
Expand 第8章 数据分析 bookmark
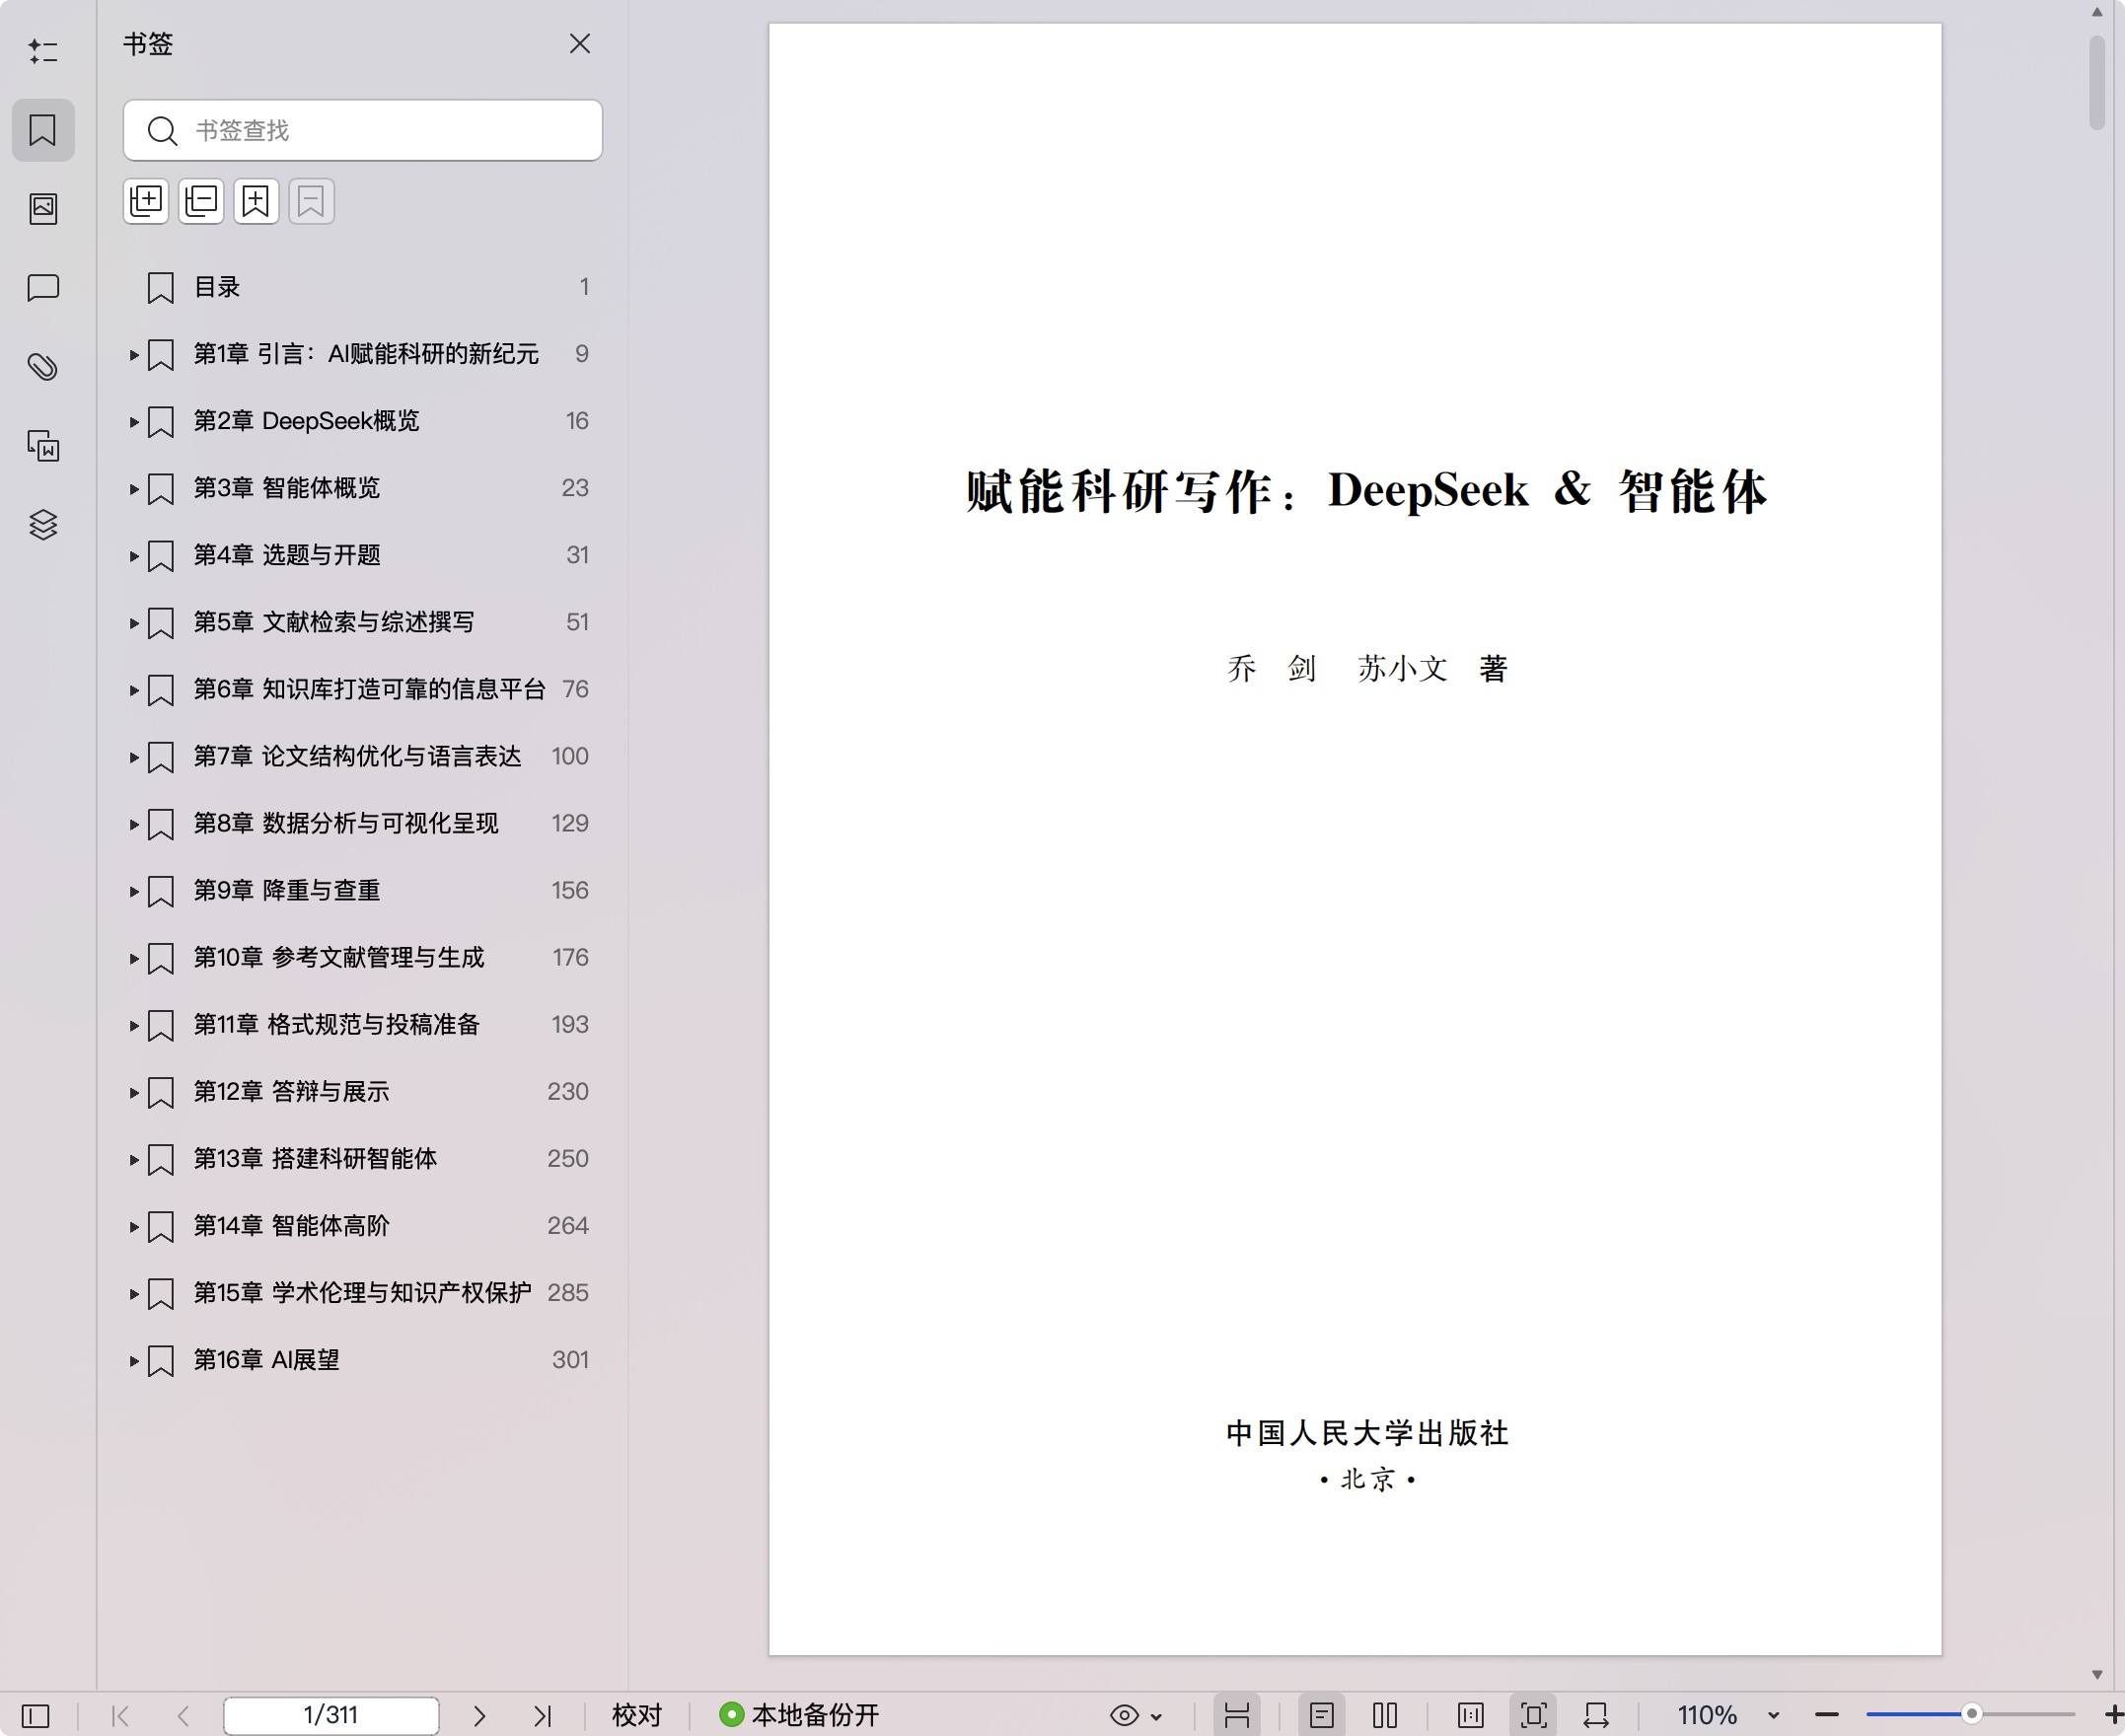pos(133,824)
